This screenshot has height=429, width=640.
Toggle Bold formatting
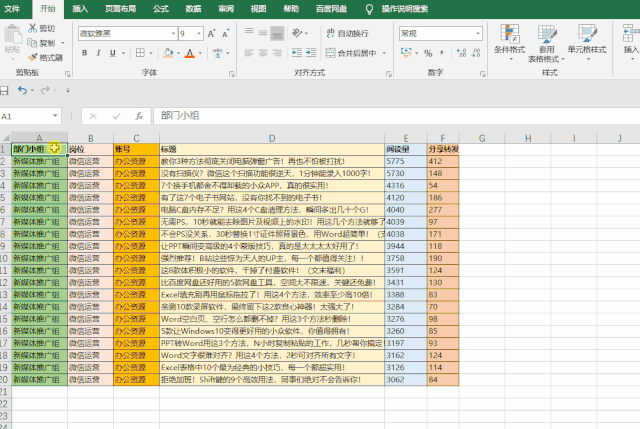click(x=84, y=53)
